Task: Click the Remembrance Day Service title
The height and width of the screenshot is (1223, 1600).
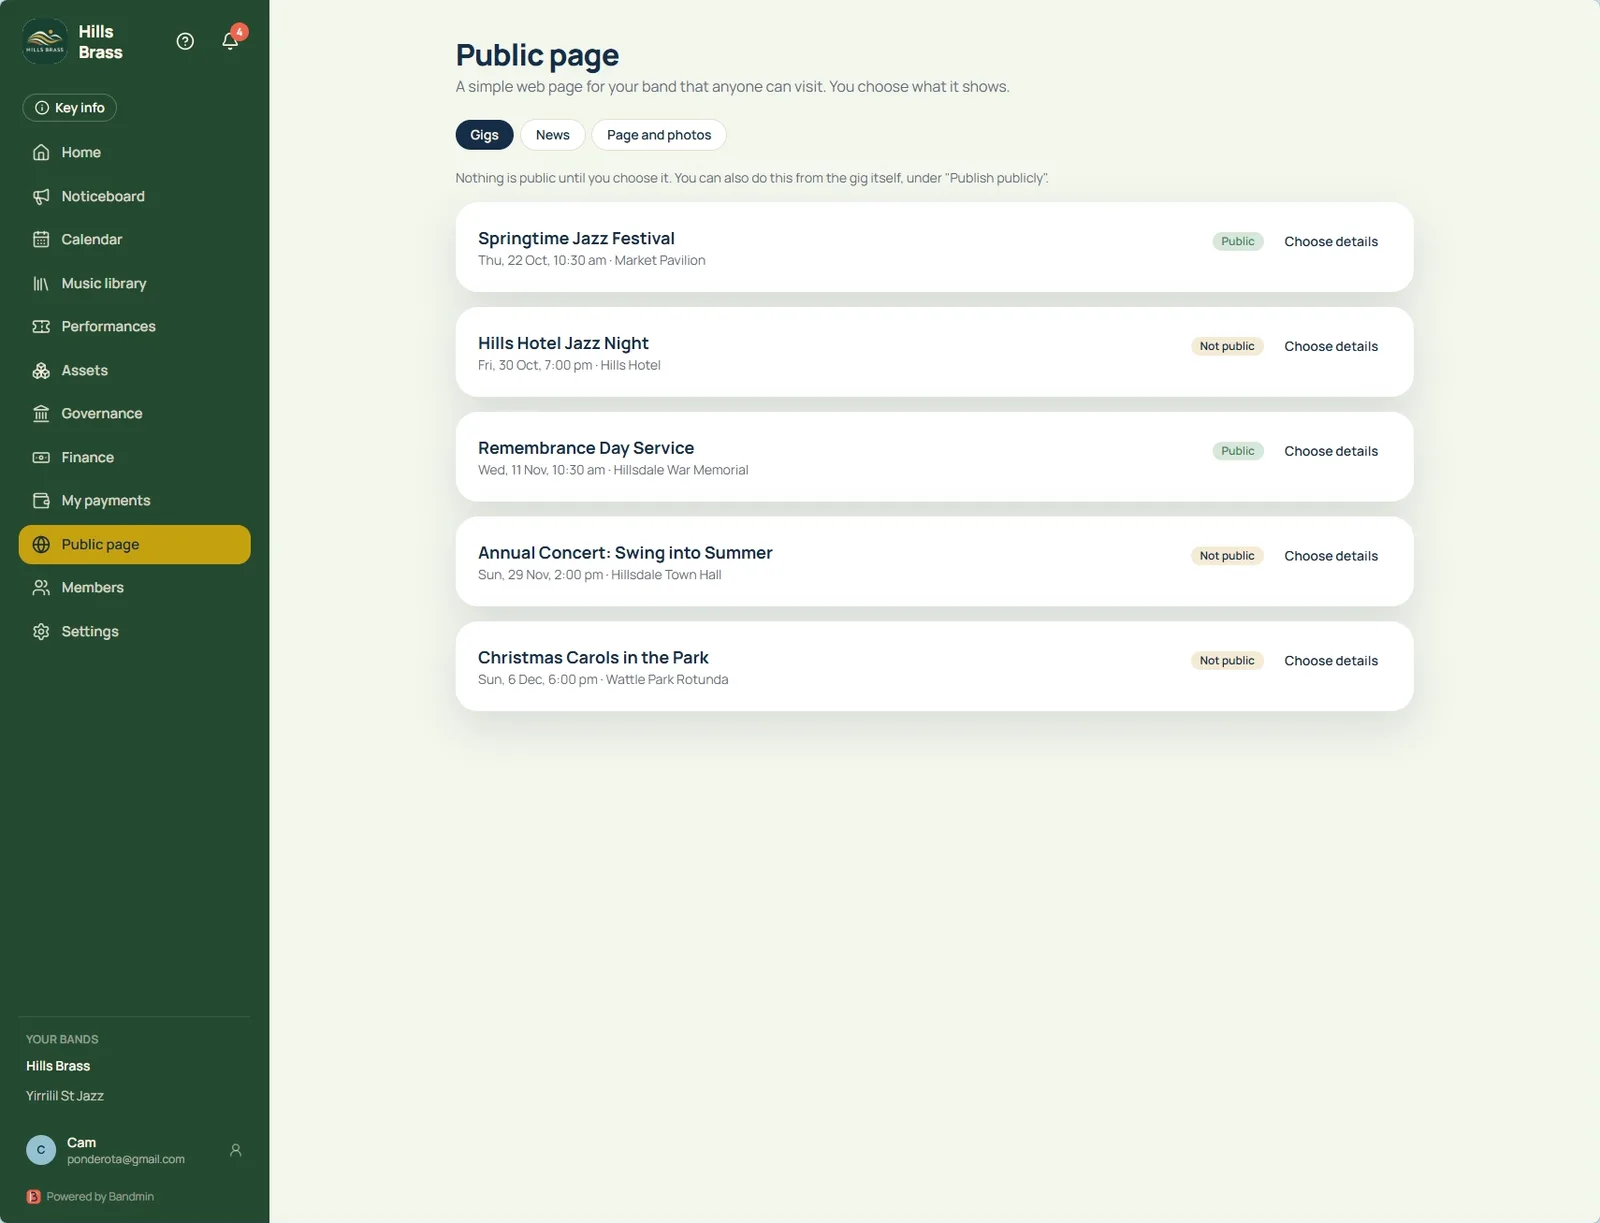Action: coord(586,448)
